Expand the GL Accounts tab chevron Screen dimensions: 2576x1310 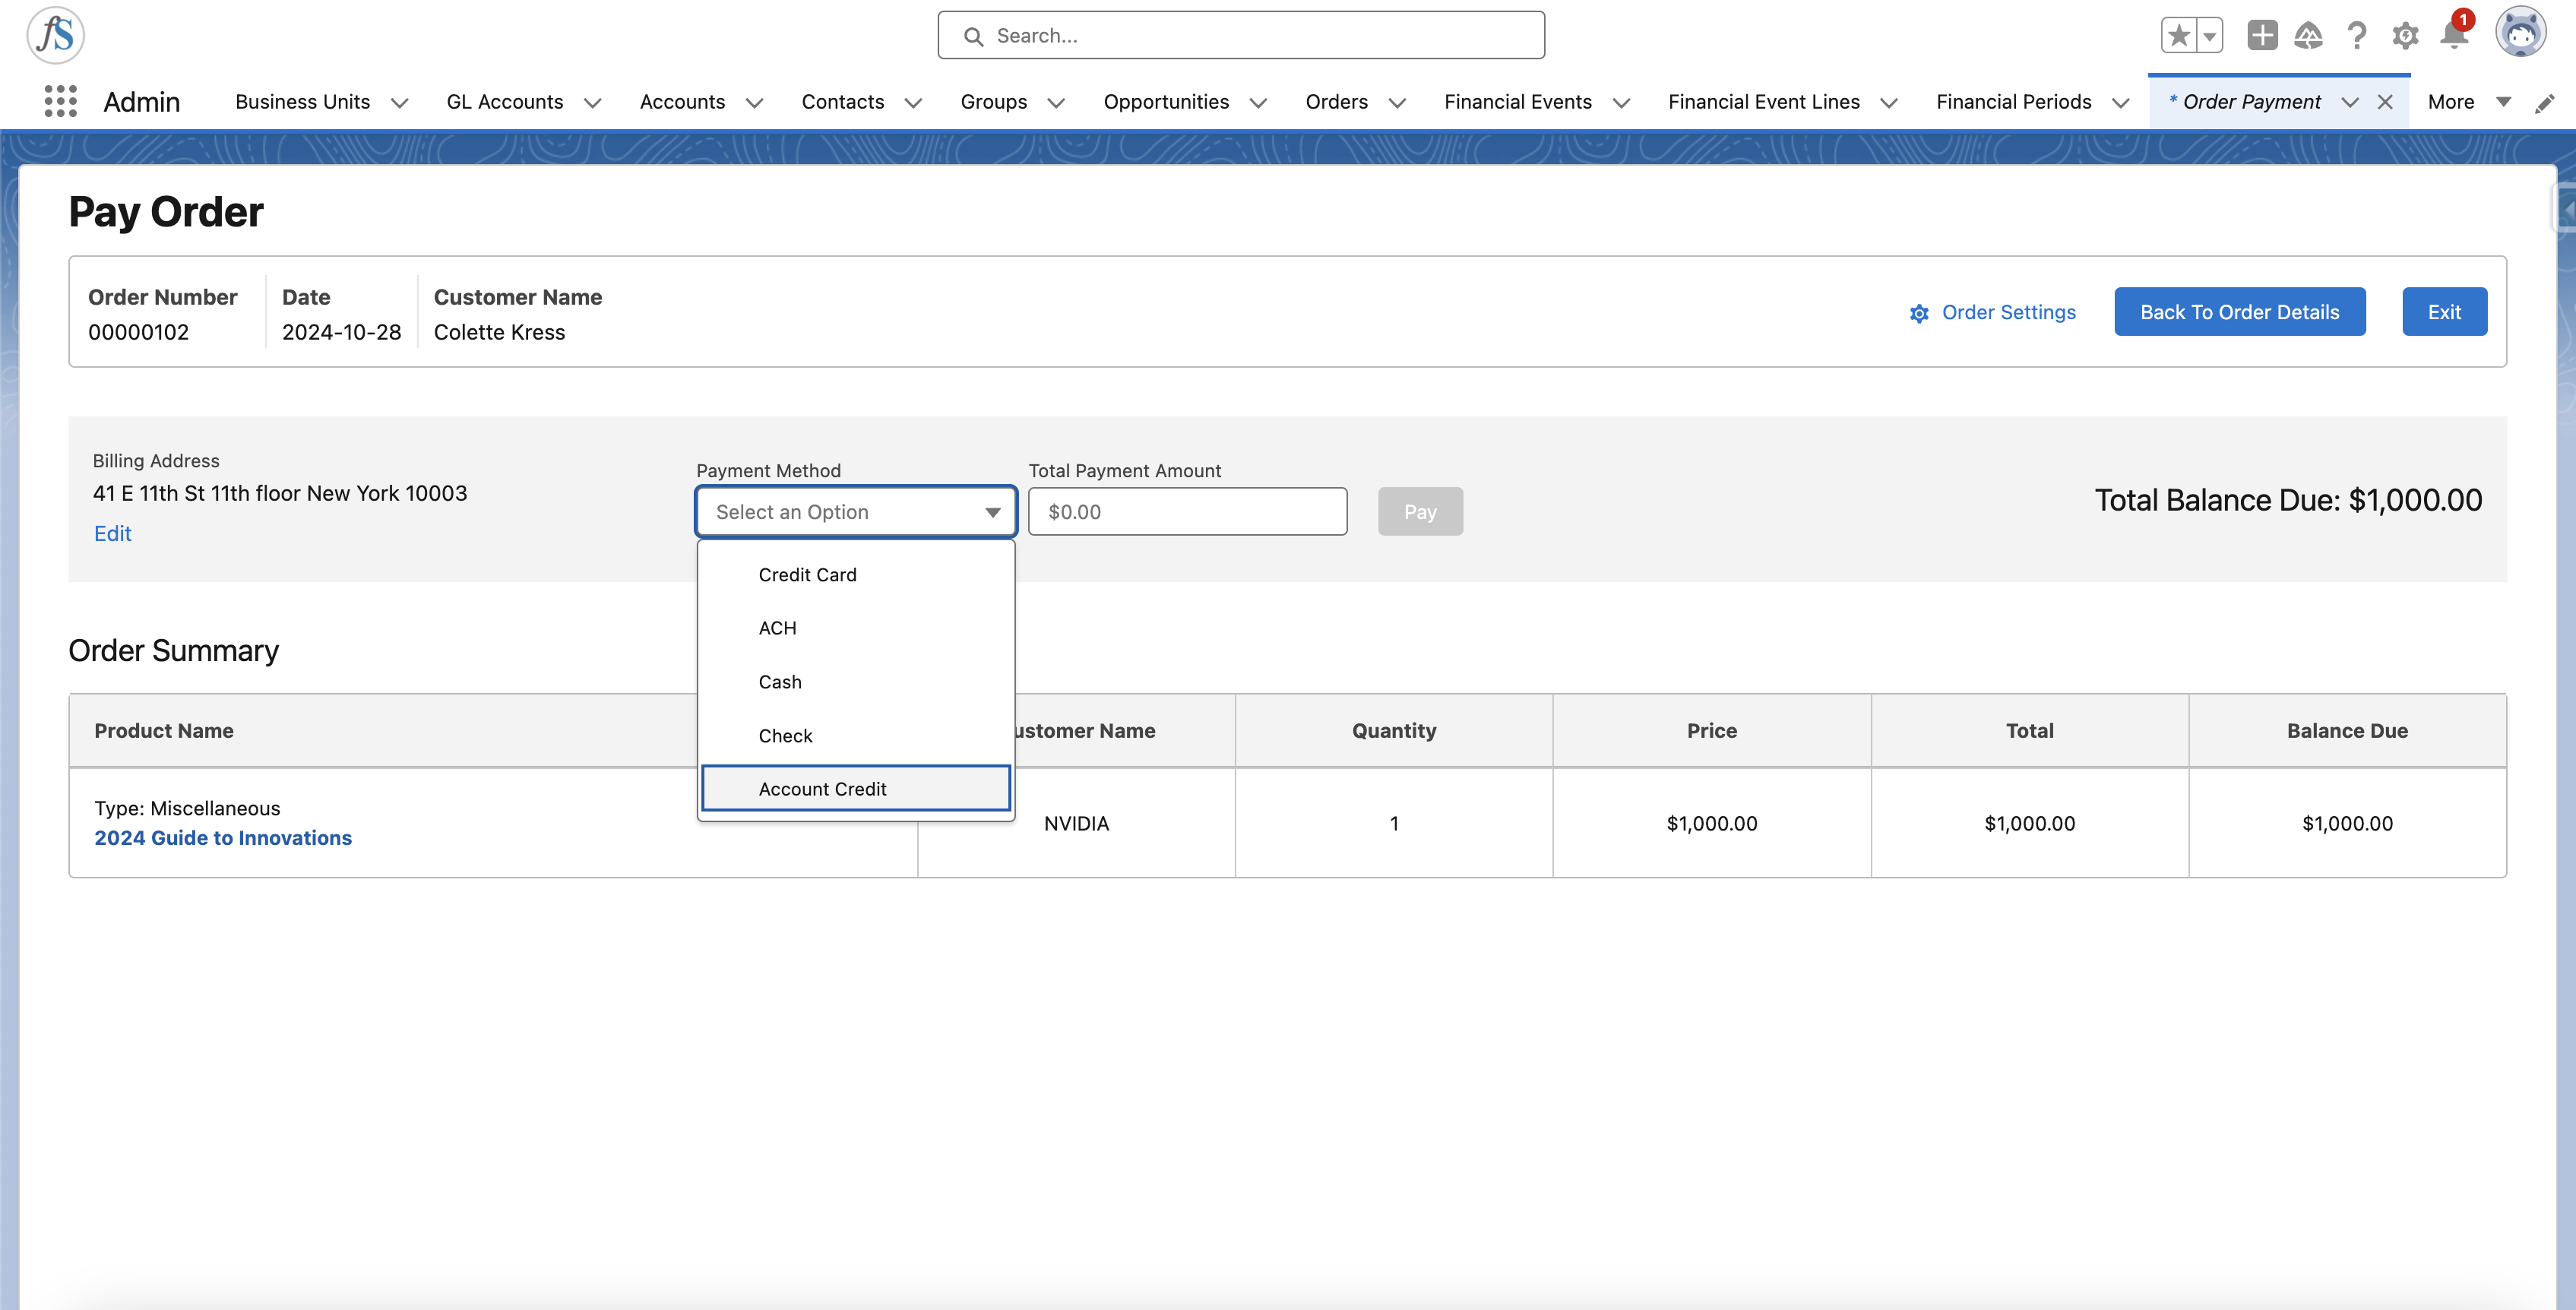tap(592, 103)
